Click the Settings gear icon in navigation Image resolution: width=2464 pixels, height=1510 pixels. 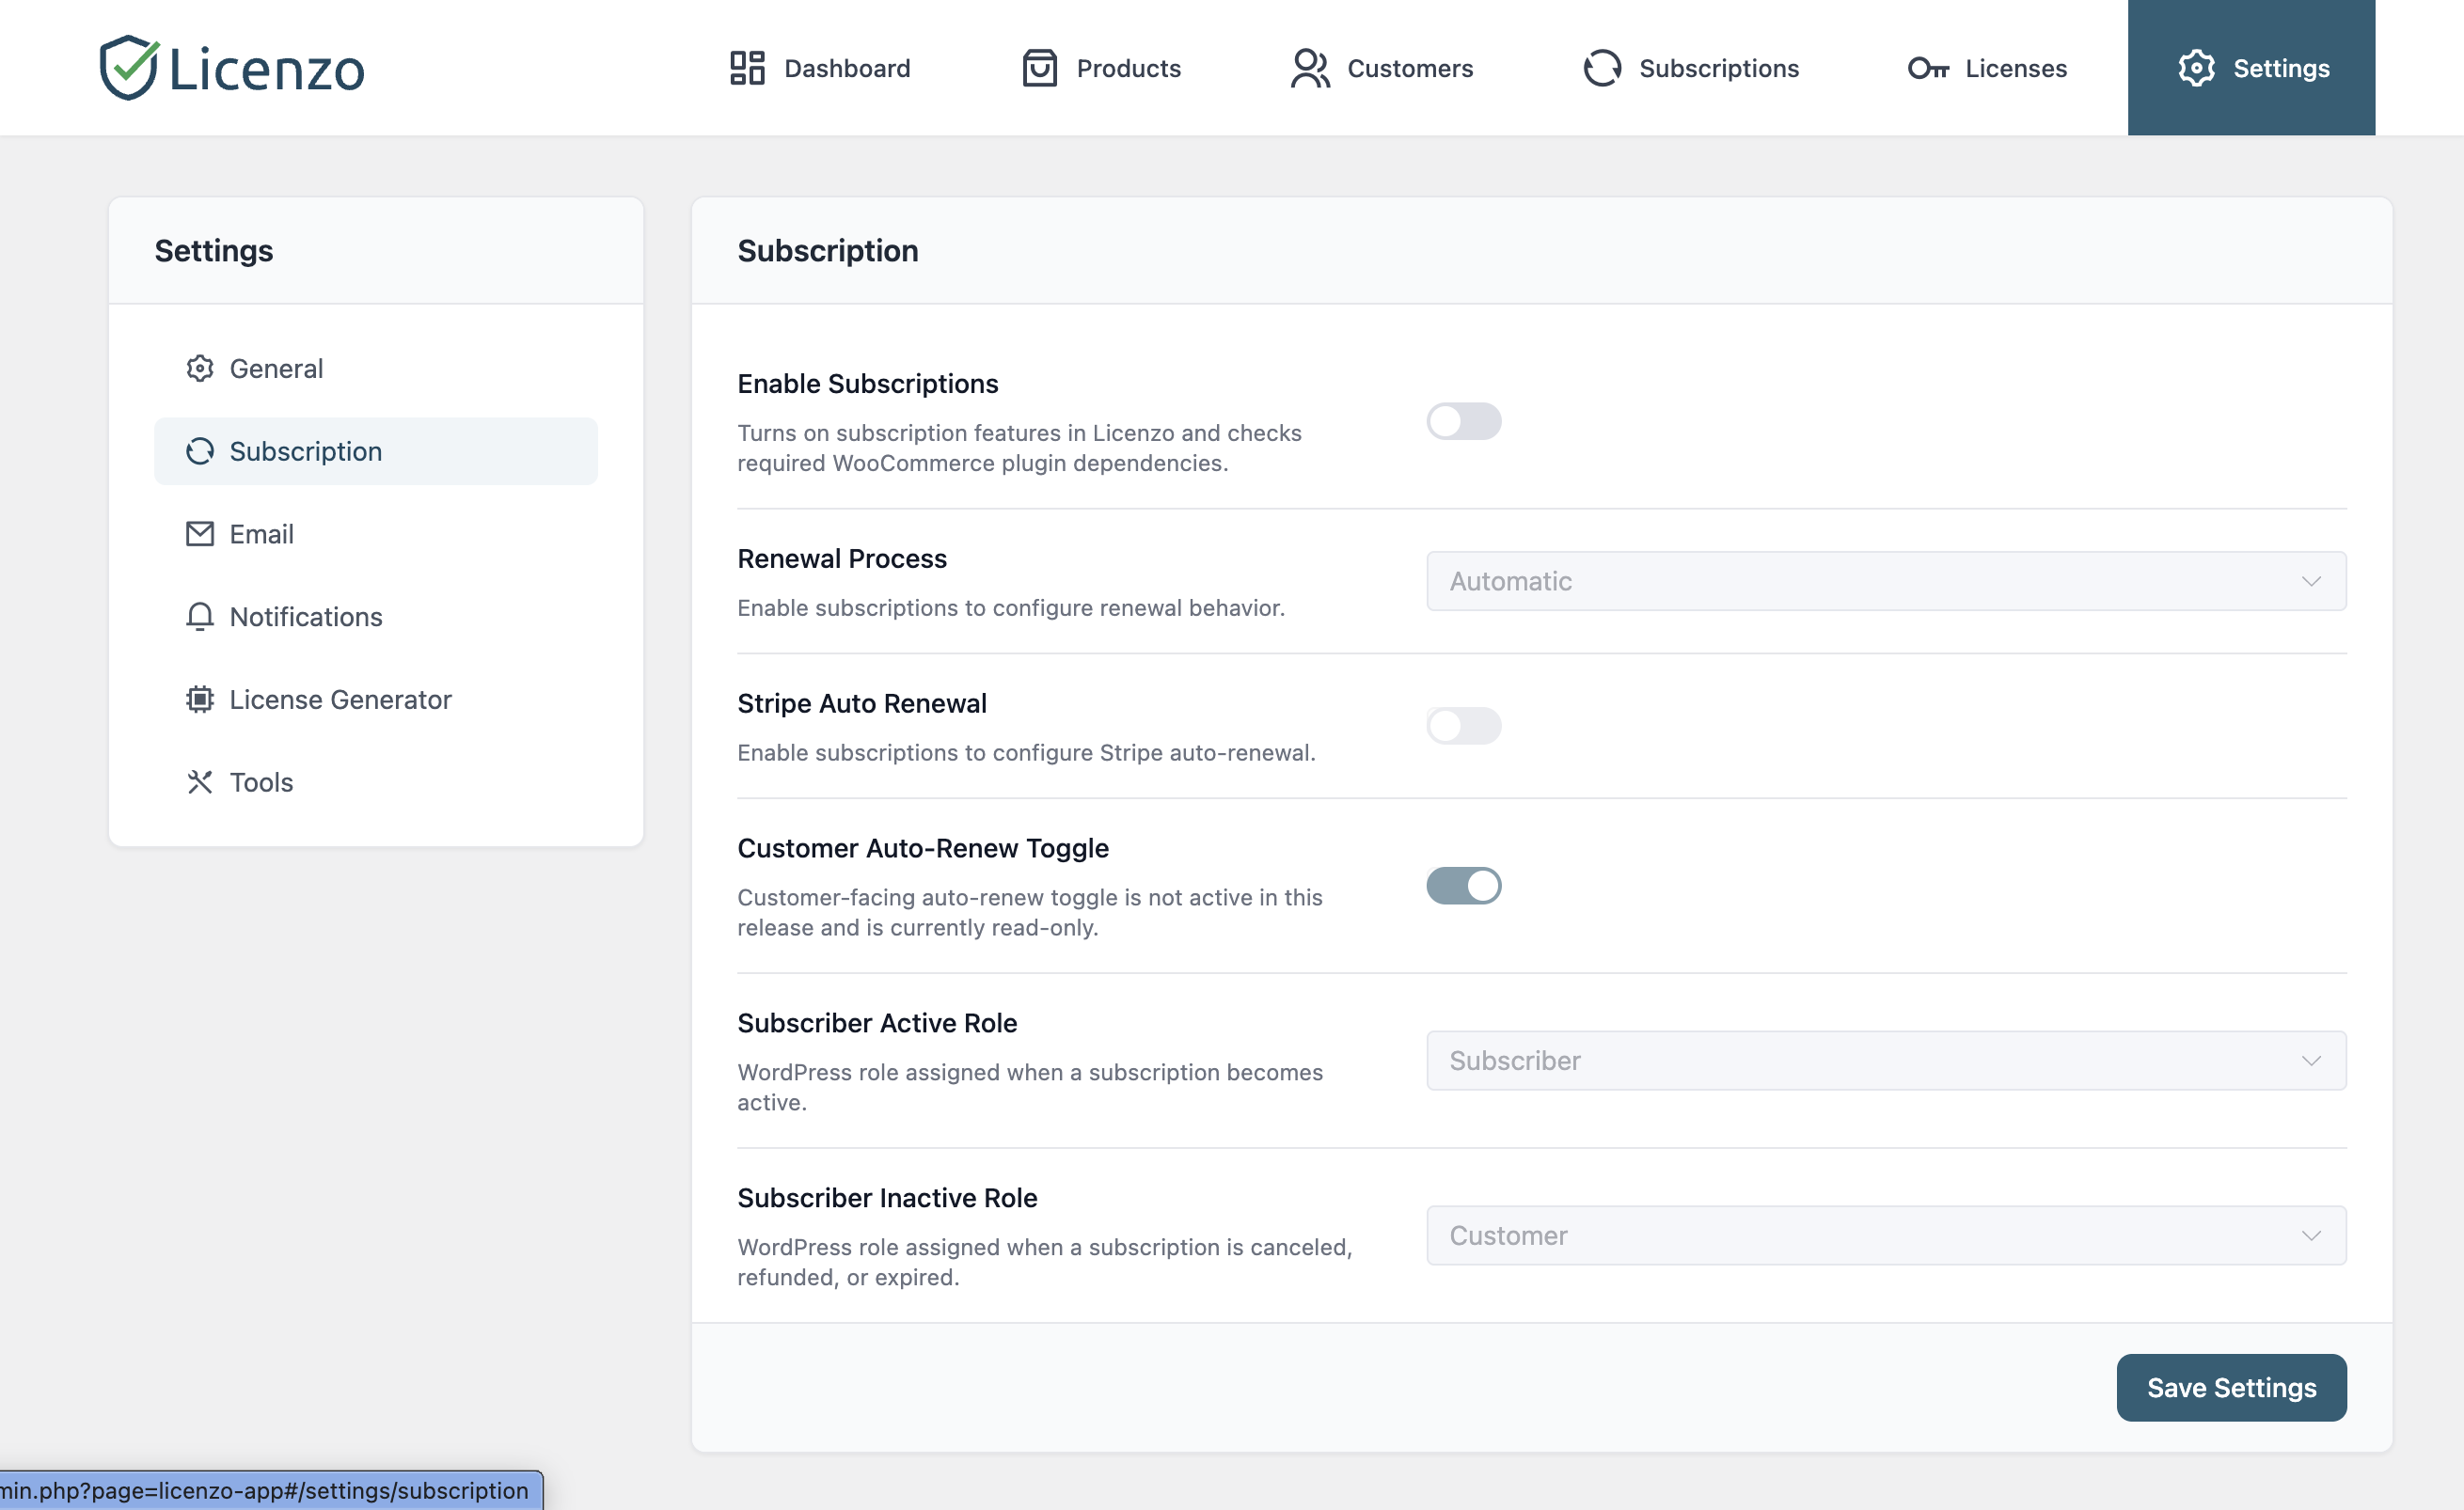coord(2197,68)
